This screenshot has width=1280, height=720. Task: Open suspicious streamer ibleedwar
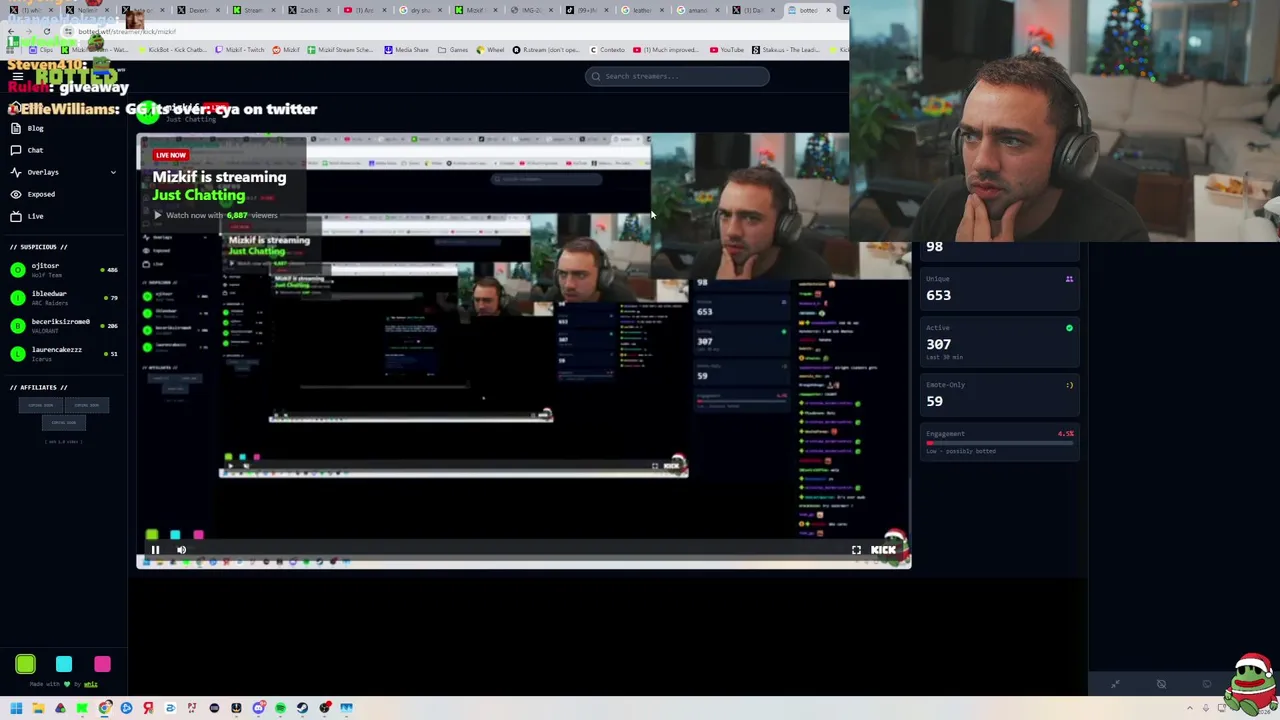tap(64, 297)
